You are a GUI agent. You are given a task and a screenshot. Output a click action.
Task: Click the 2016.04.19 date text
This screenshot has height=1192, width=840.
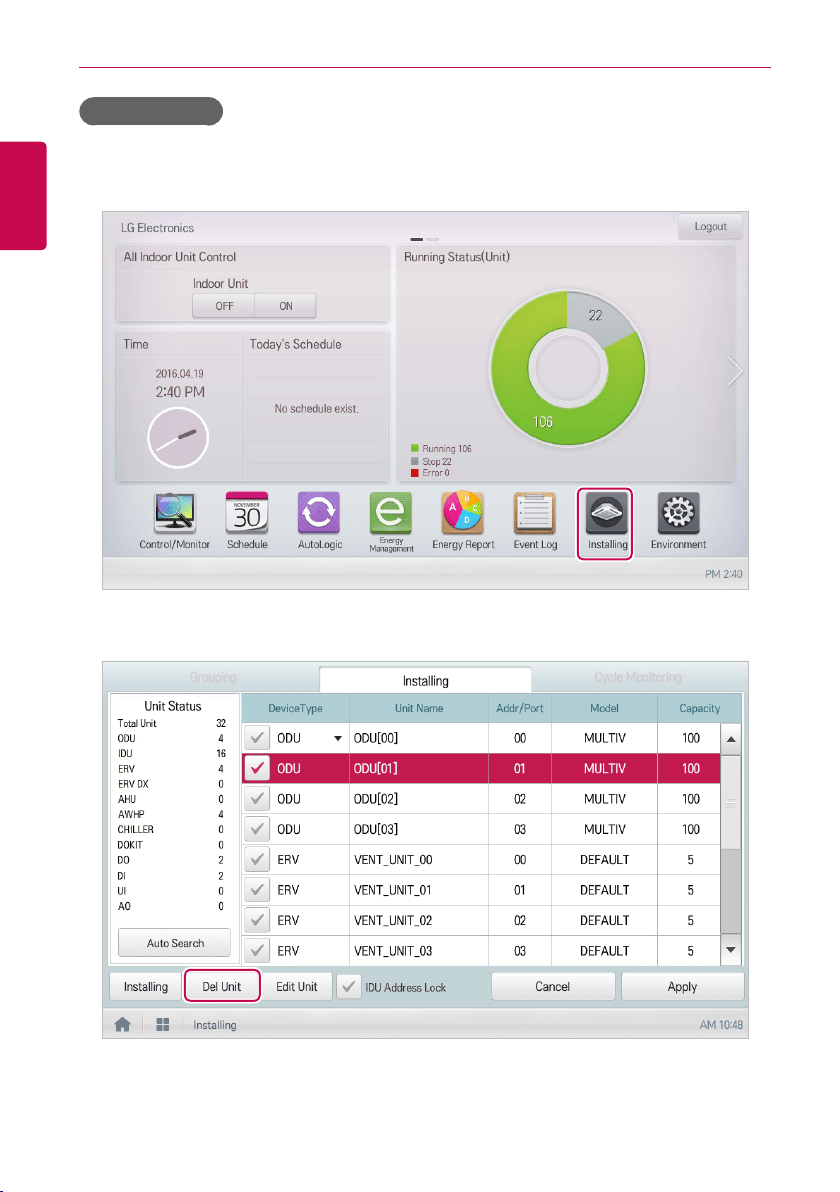pyautogui.click(x=179, y=374)
